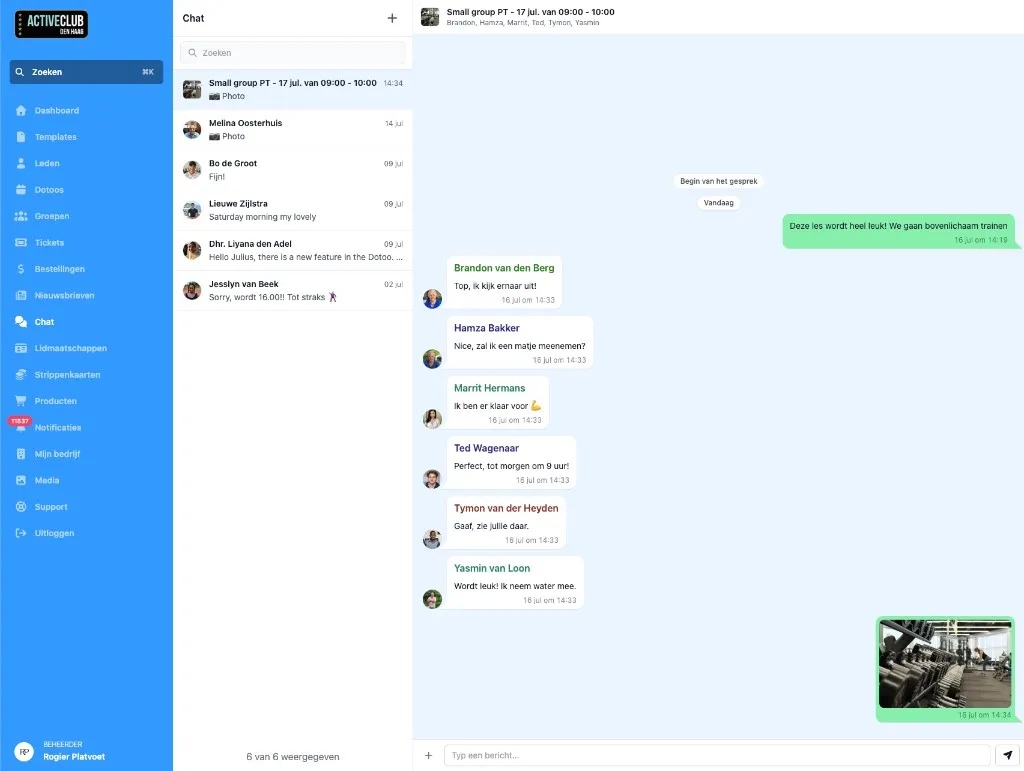Click the Uitloggen link
Image resolution: width=1024 pixels, height=771 pixels.
(54, 533)
